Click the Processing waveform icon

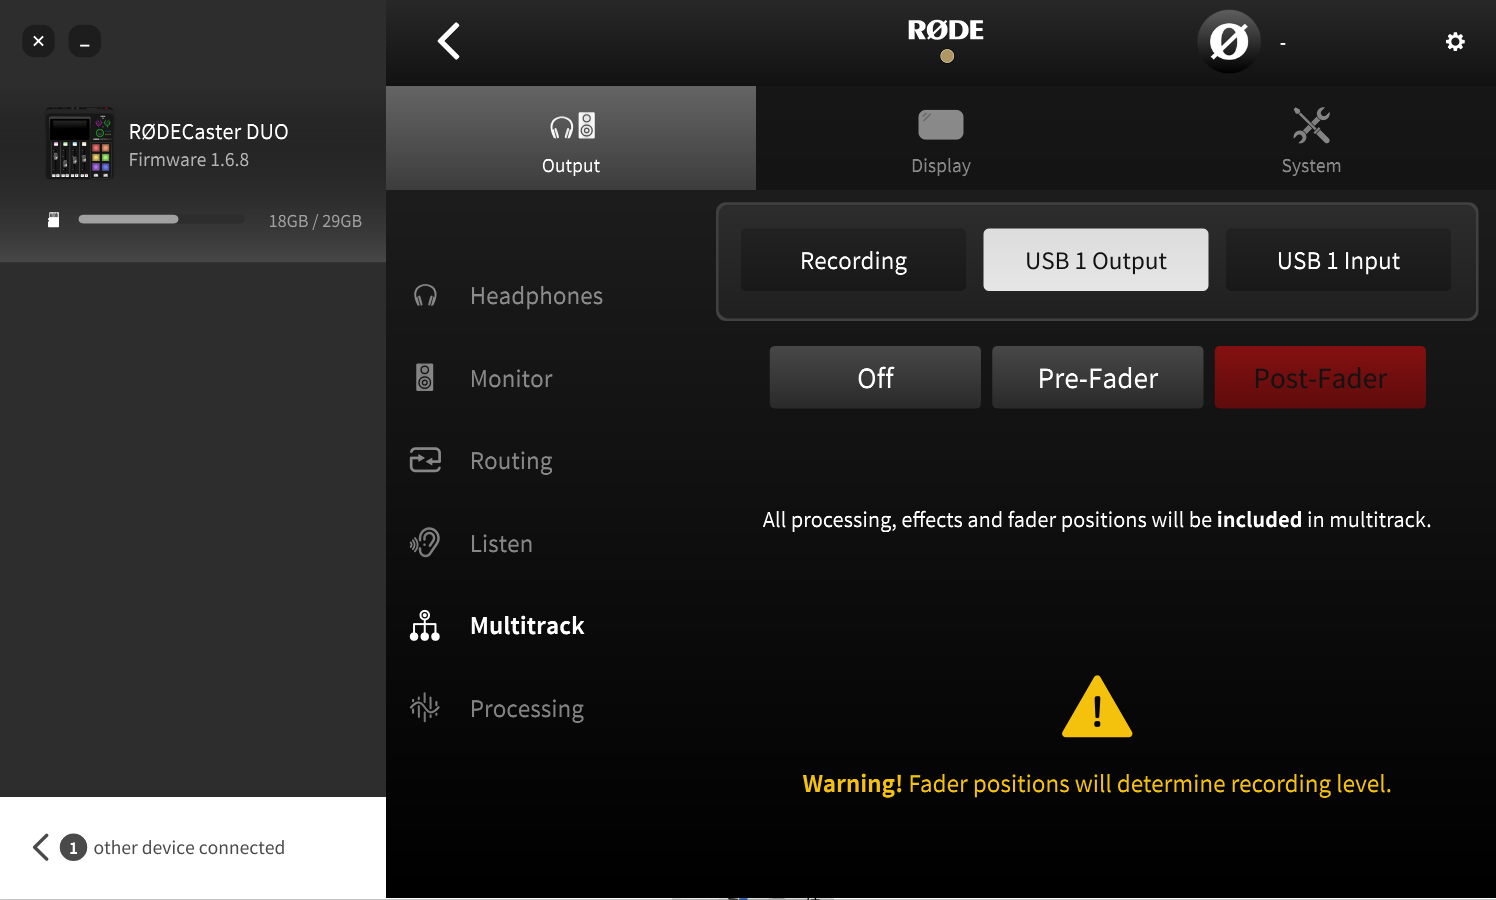[x=425, y=708]
